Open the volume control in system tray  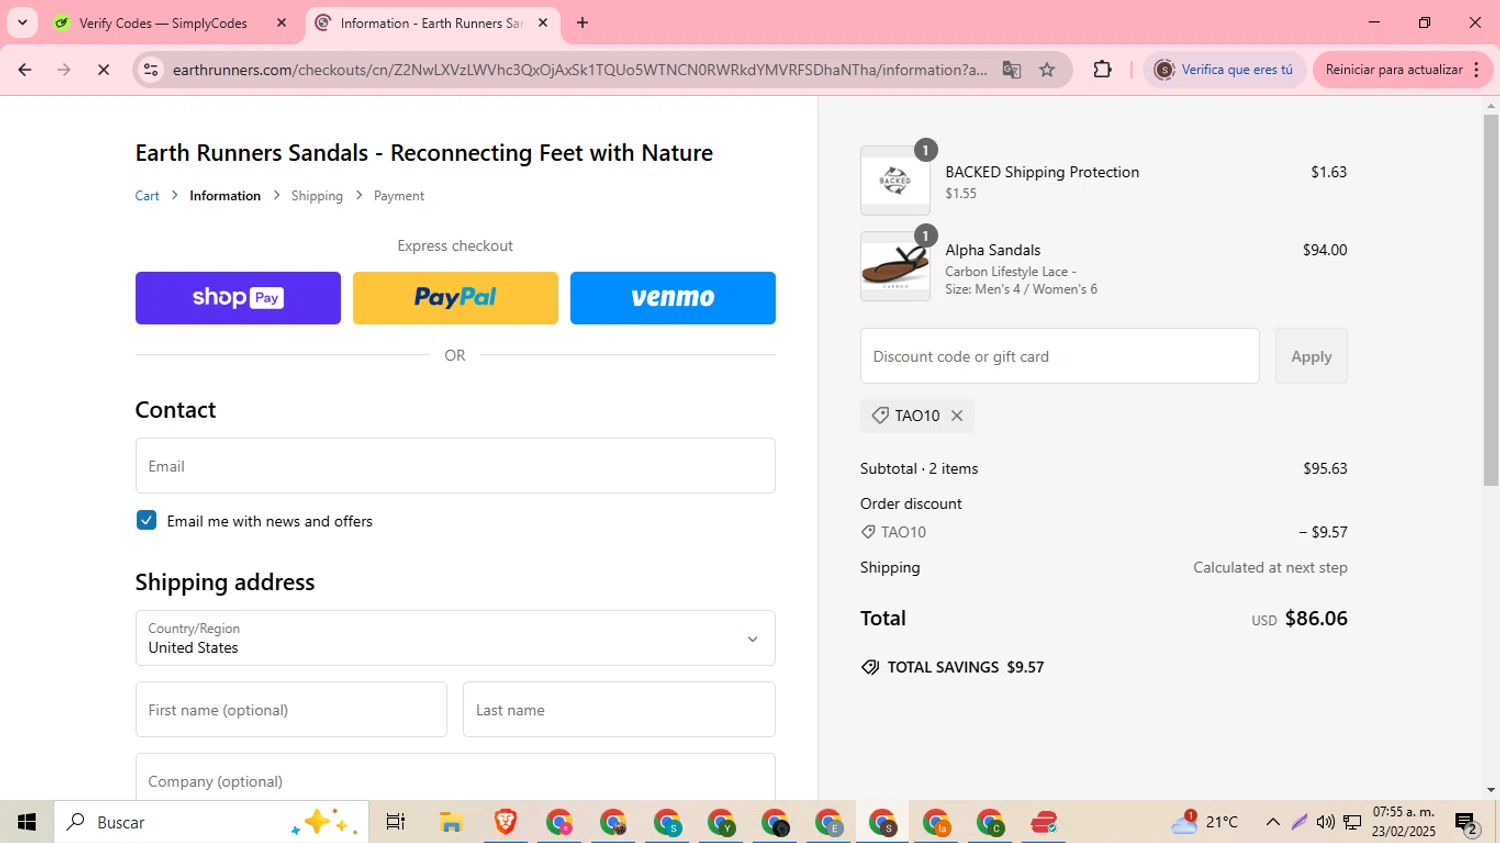coord(1325,822)
